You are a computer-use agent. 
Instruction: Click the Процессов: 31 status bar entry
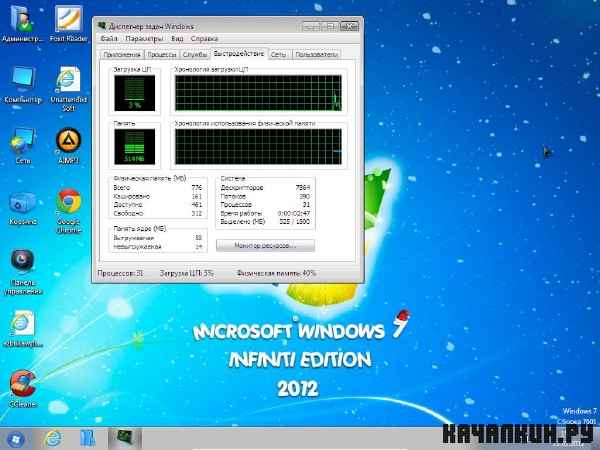point(120,273)
